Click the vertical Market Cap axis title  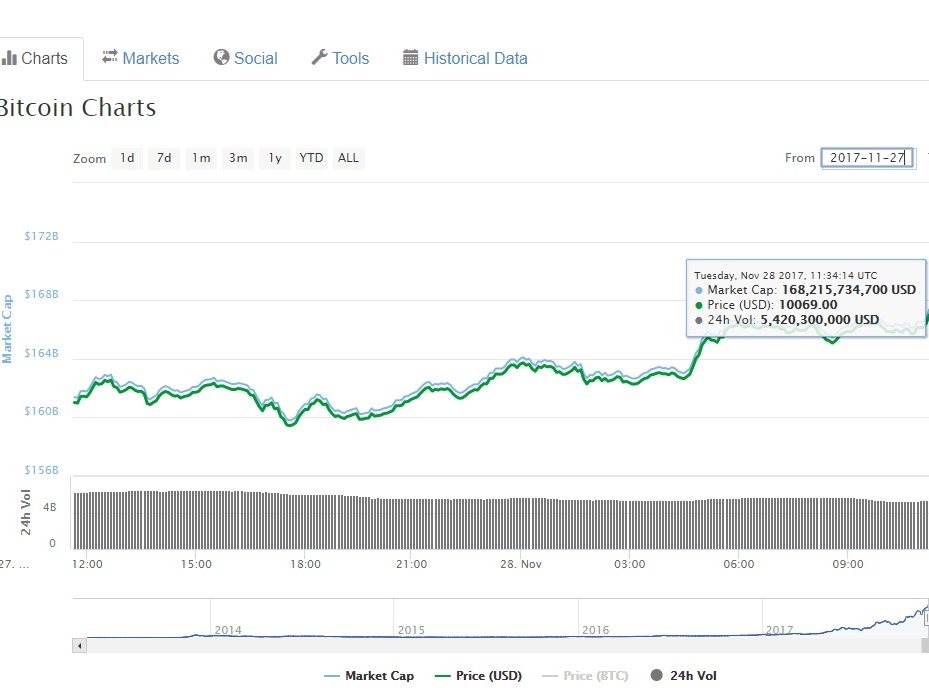click(x=7, y=329)
